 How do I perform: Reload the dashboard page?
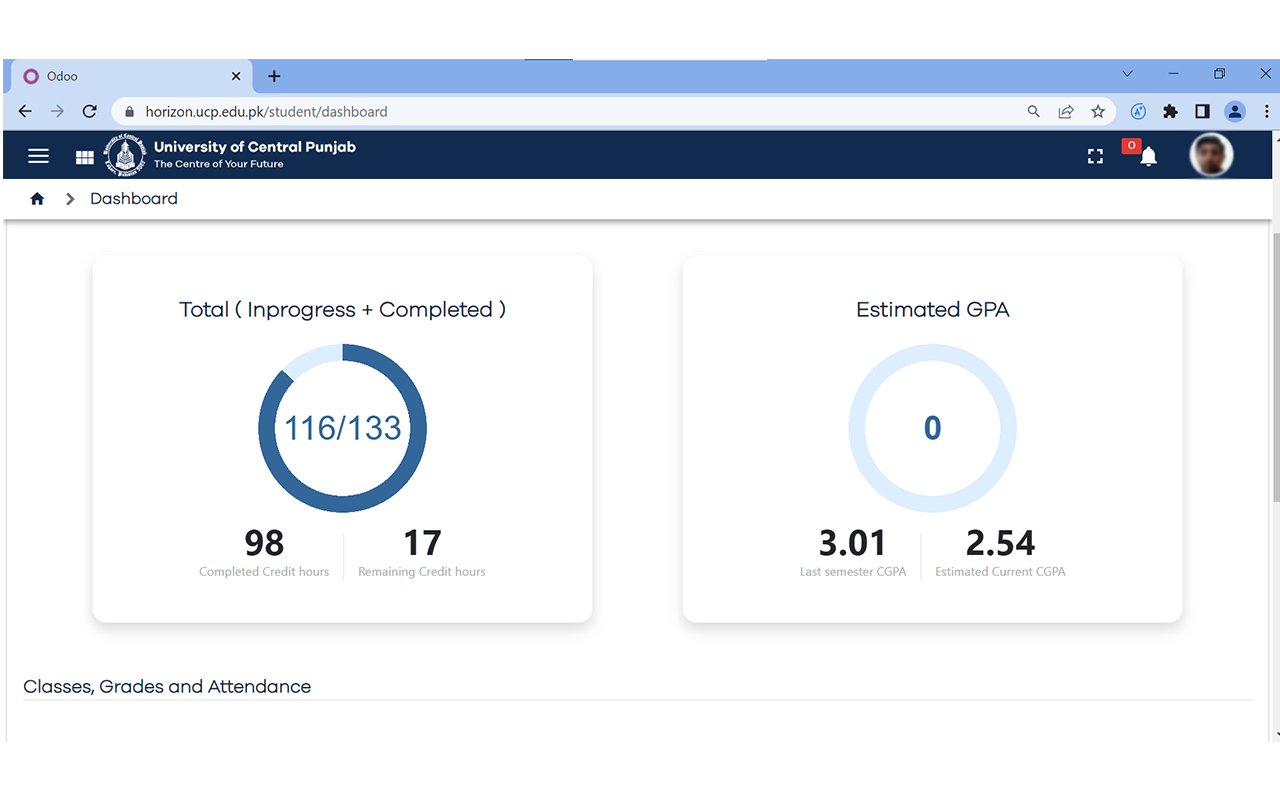point(89,111)
